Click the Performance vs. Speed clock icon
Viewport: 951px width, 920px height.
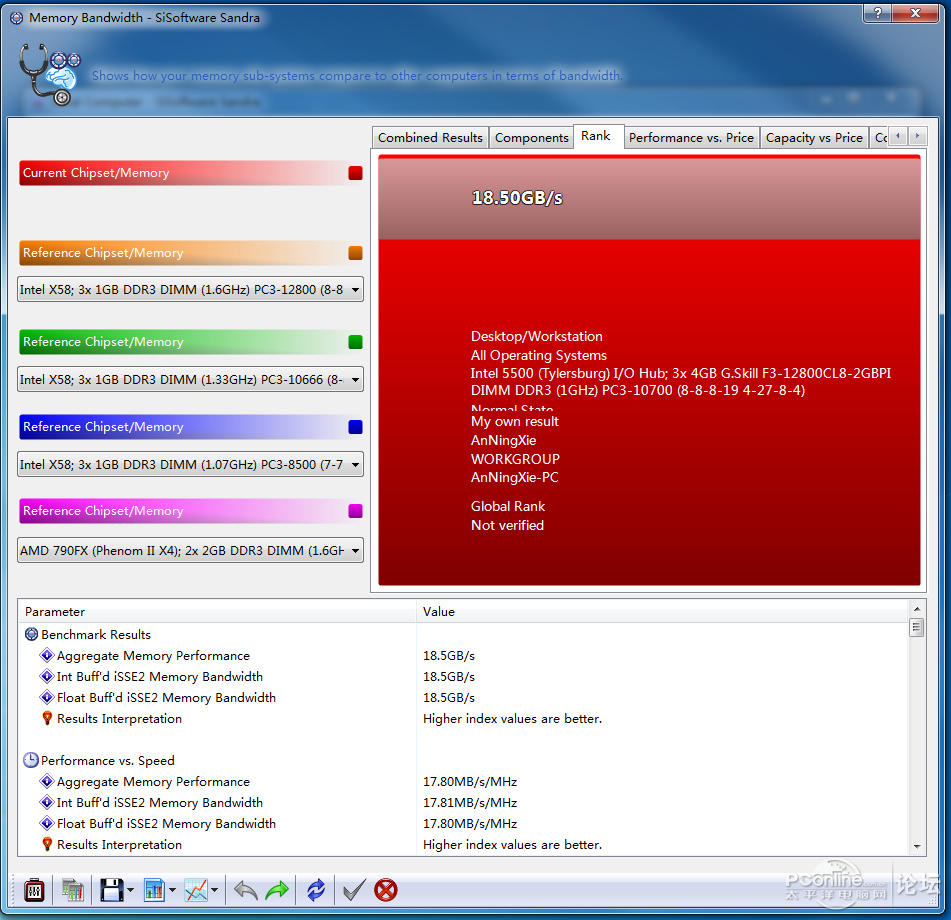tap(31, 761)
